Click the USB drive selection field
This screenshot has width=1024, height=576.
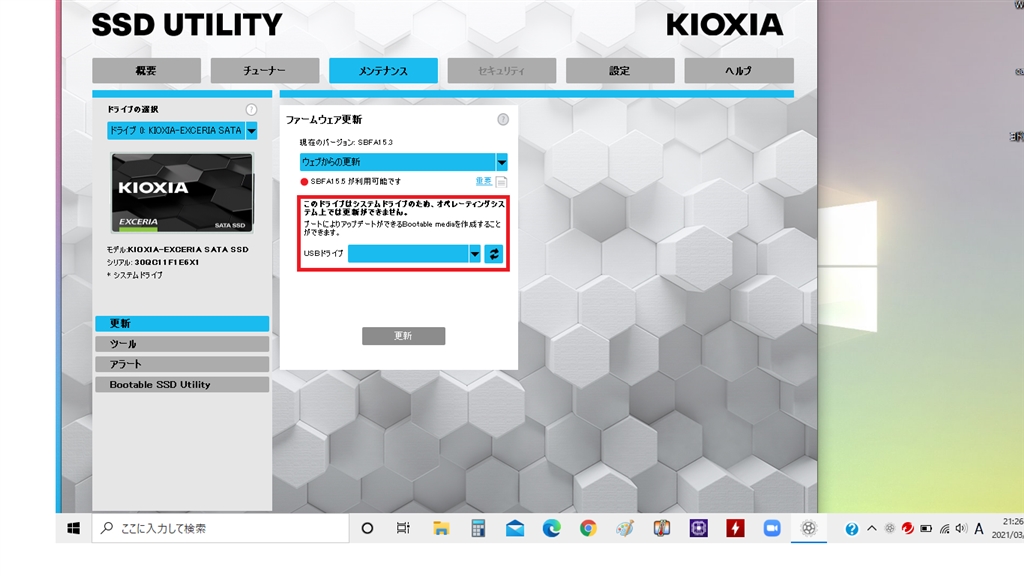[408, 253]
